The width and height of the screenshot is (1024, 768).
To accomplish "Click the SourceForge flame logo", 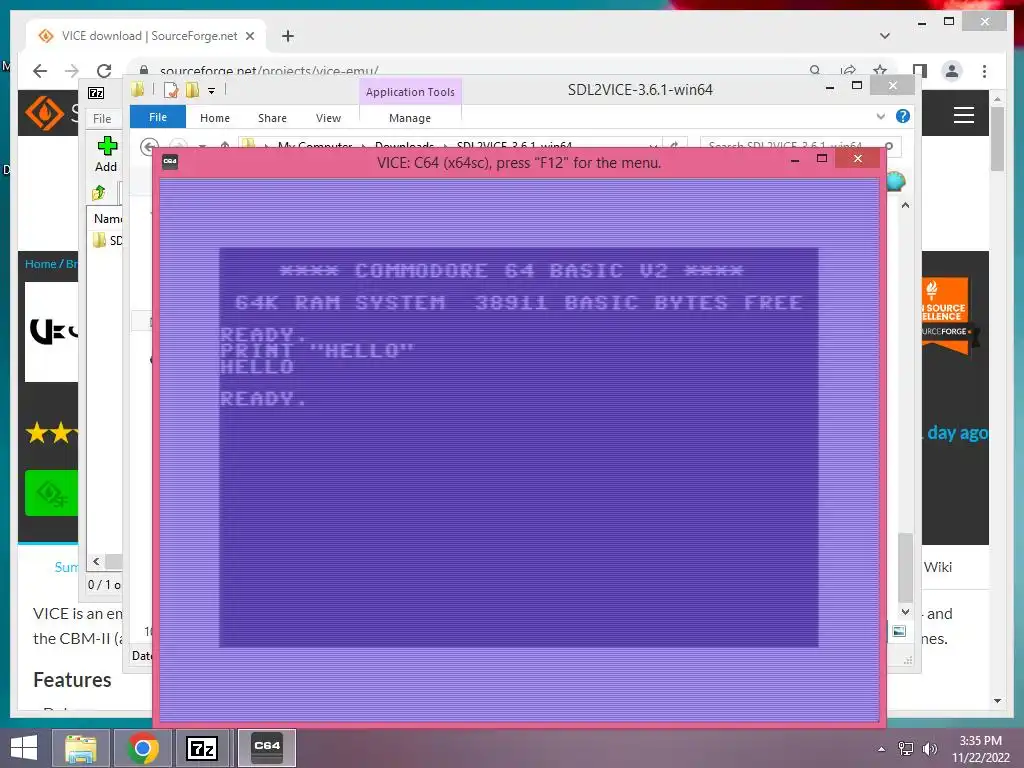I will [44, 112].
